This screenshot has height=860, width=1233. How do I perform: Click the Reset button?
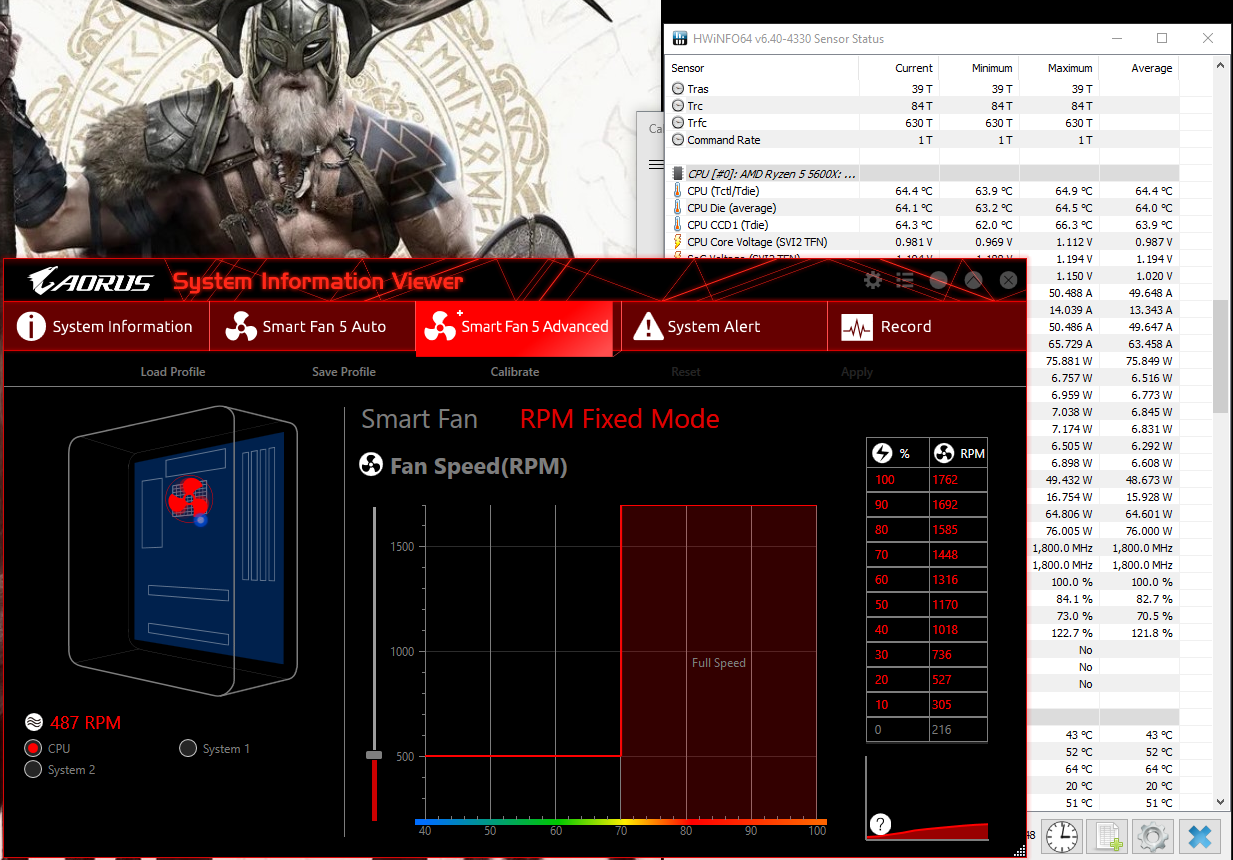point(686,372)
